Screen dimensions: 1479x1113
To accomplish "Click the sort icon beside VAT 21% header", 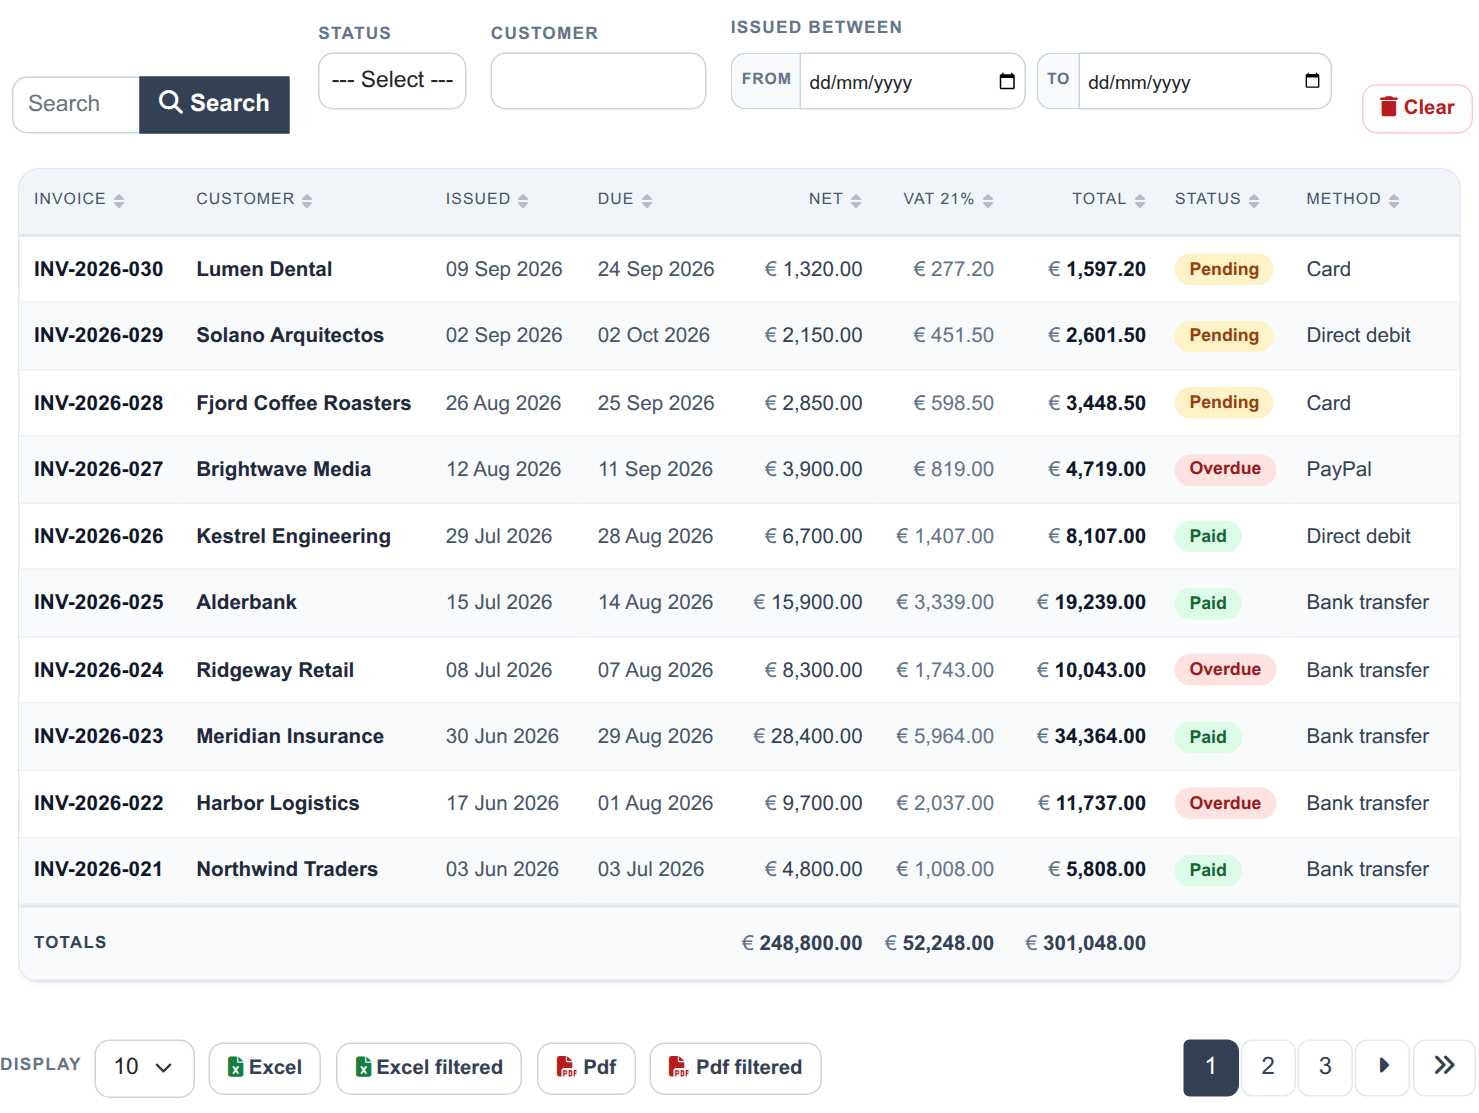I will coord(988,200).
